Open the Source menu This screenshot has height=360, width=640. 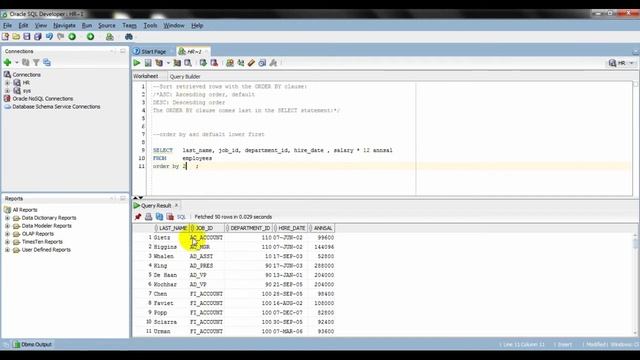coord(107,25)
